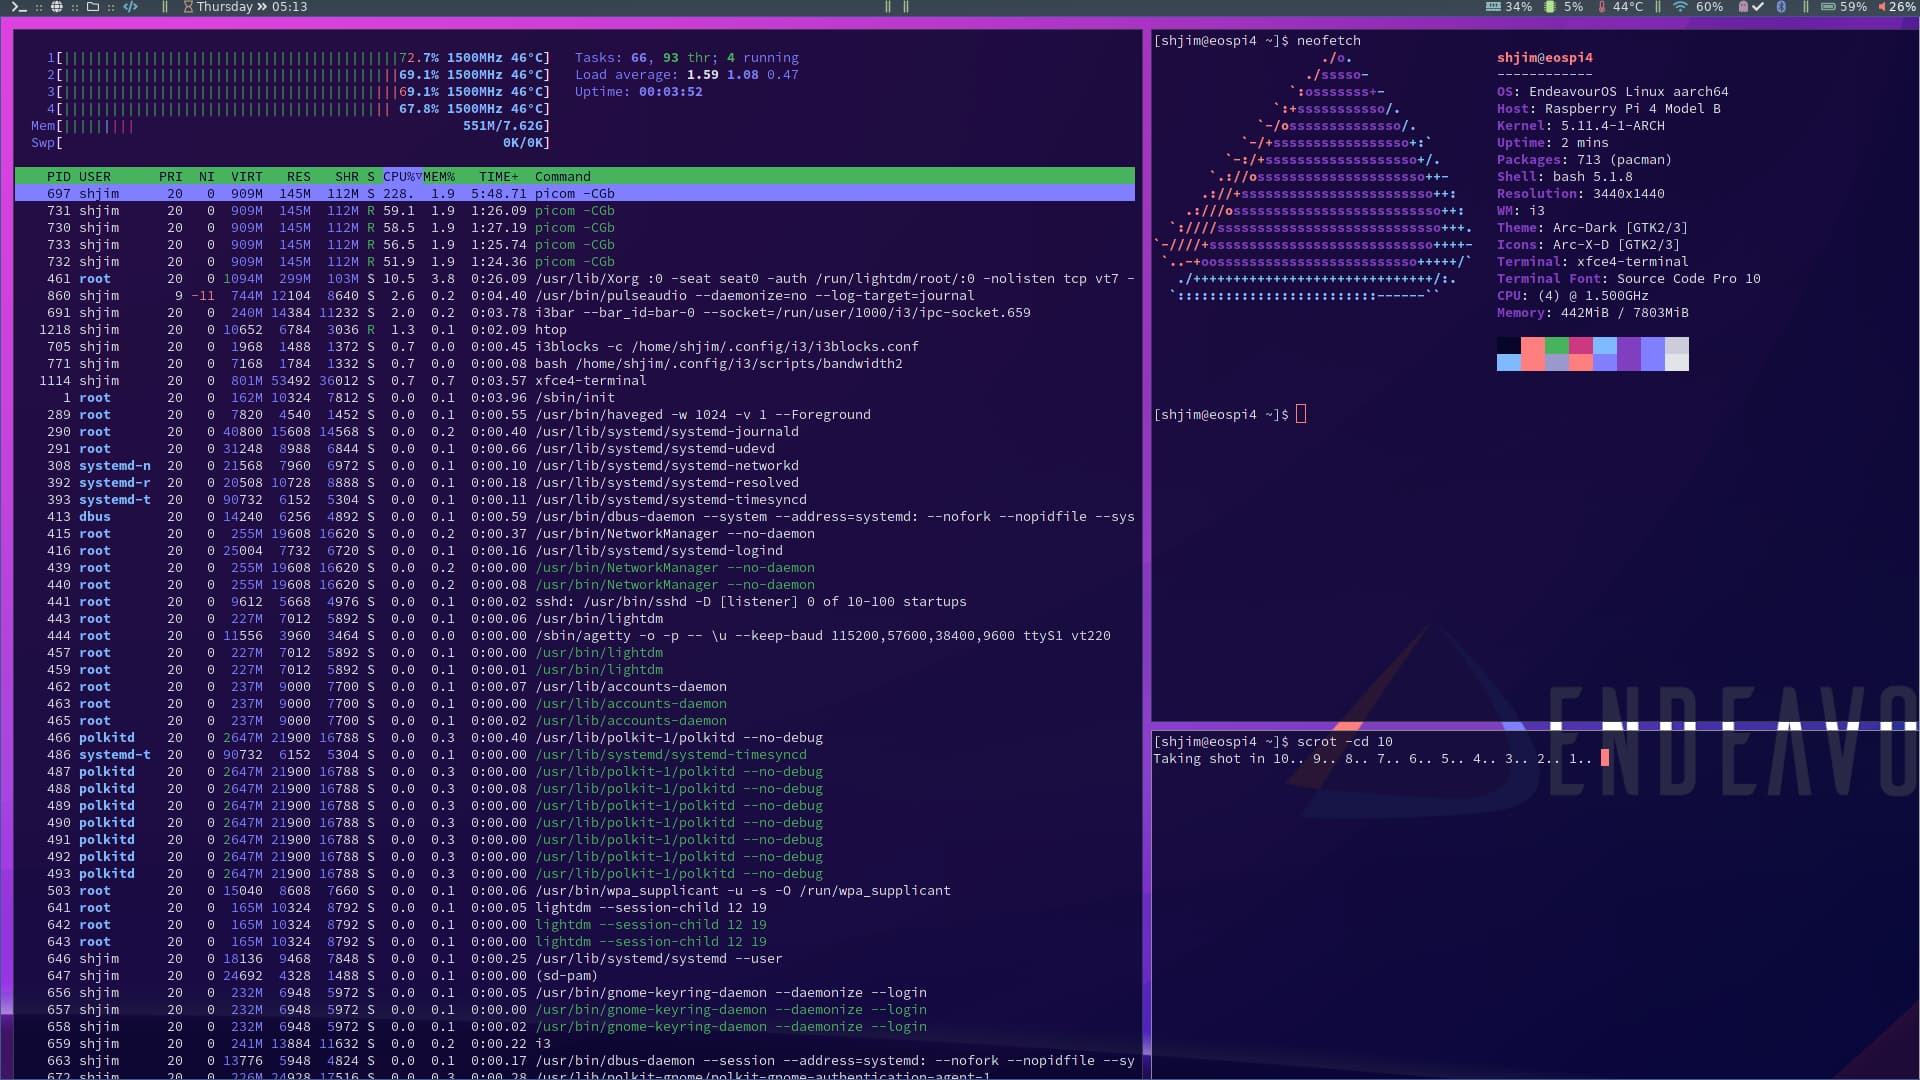Click the Host: Raspberry Pi 4 Model B line
The height and width of the screenshot is (1080, 1920).
pos(1609,109)
